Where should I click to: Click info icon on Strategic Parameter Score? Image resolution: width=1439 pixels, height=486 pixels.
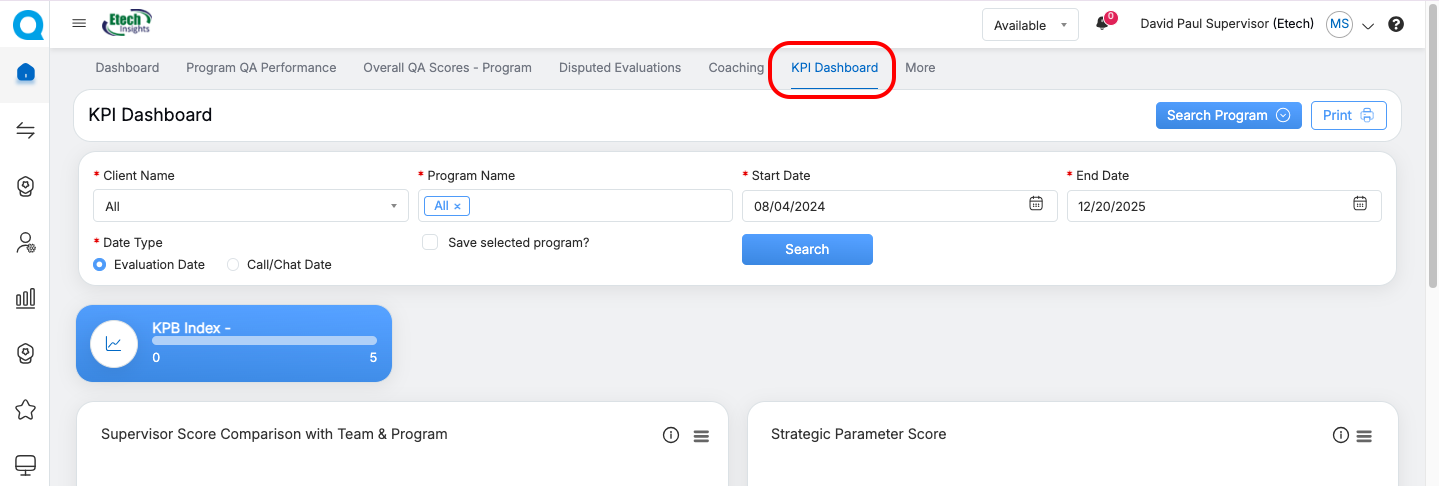[1341, 435]
